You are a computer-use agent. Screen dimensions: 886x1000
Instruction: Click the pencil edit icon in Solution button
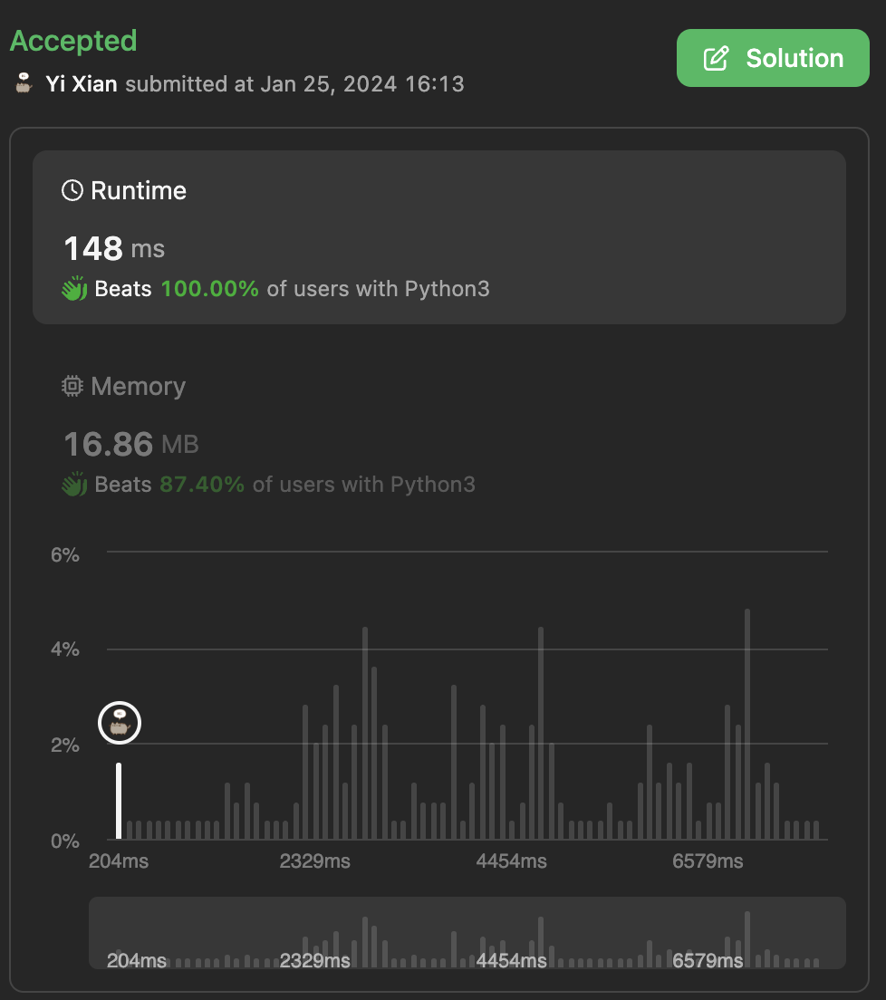pyautogui.click(x=716, y=59)
